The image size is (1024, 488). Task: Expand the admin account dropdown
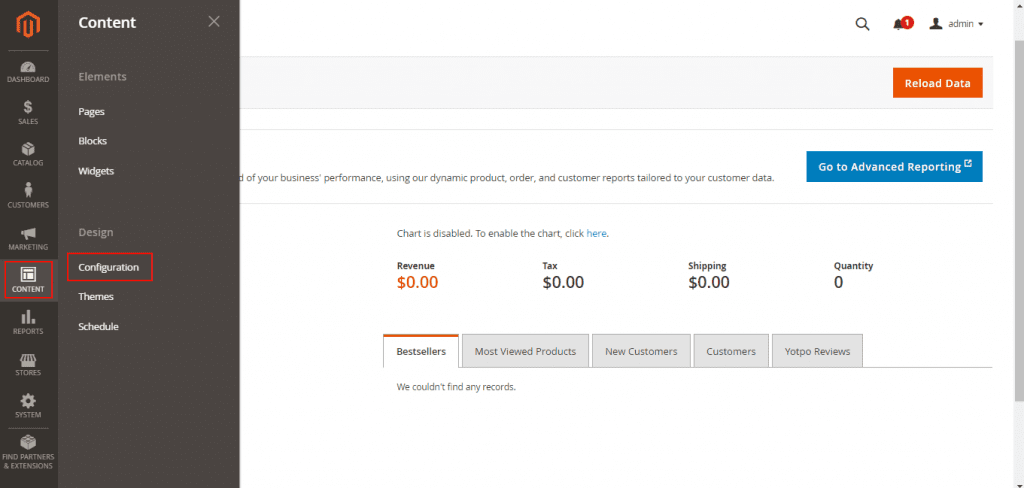point(956,24)
